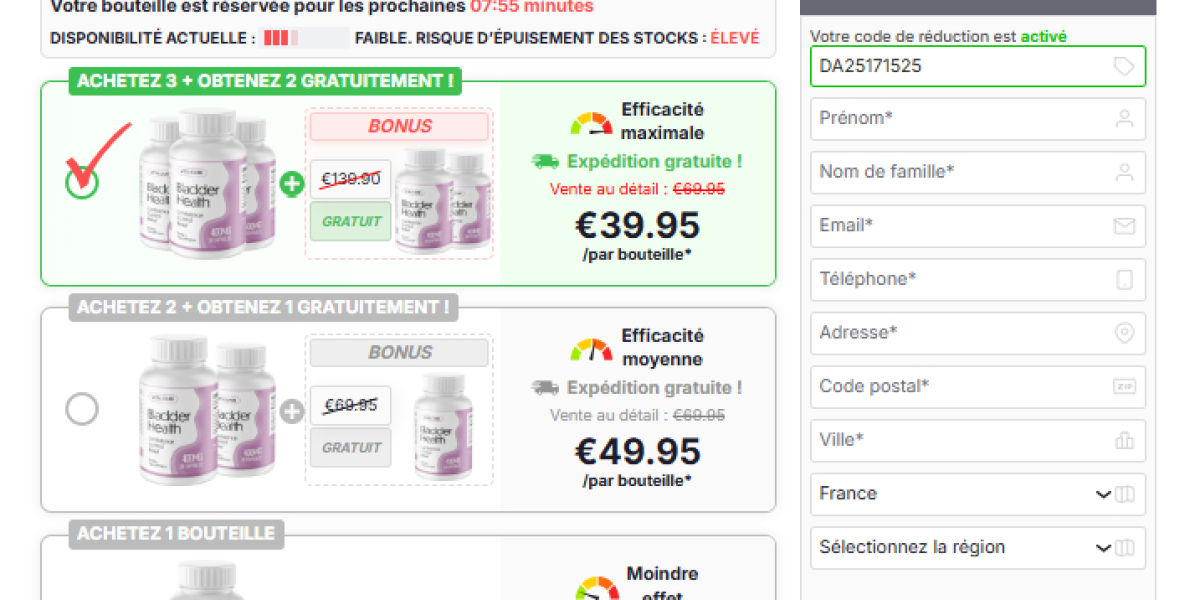Choose the Achetez 1 bouteille package
Screen dimensions: 1200x600
click(176, 534)
